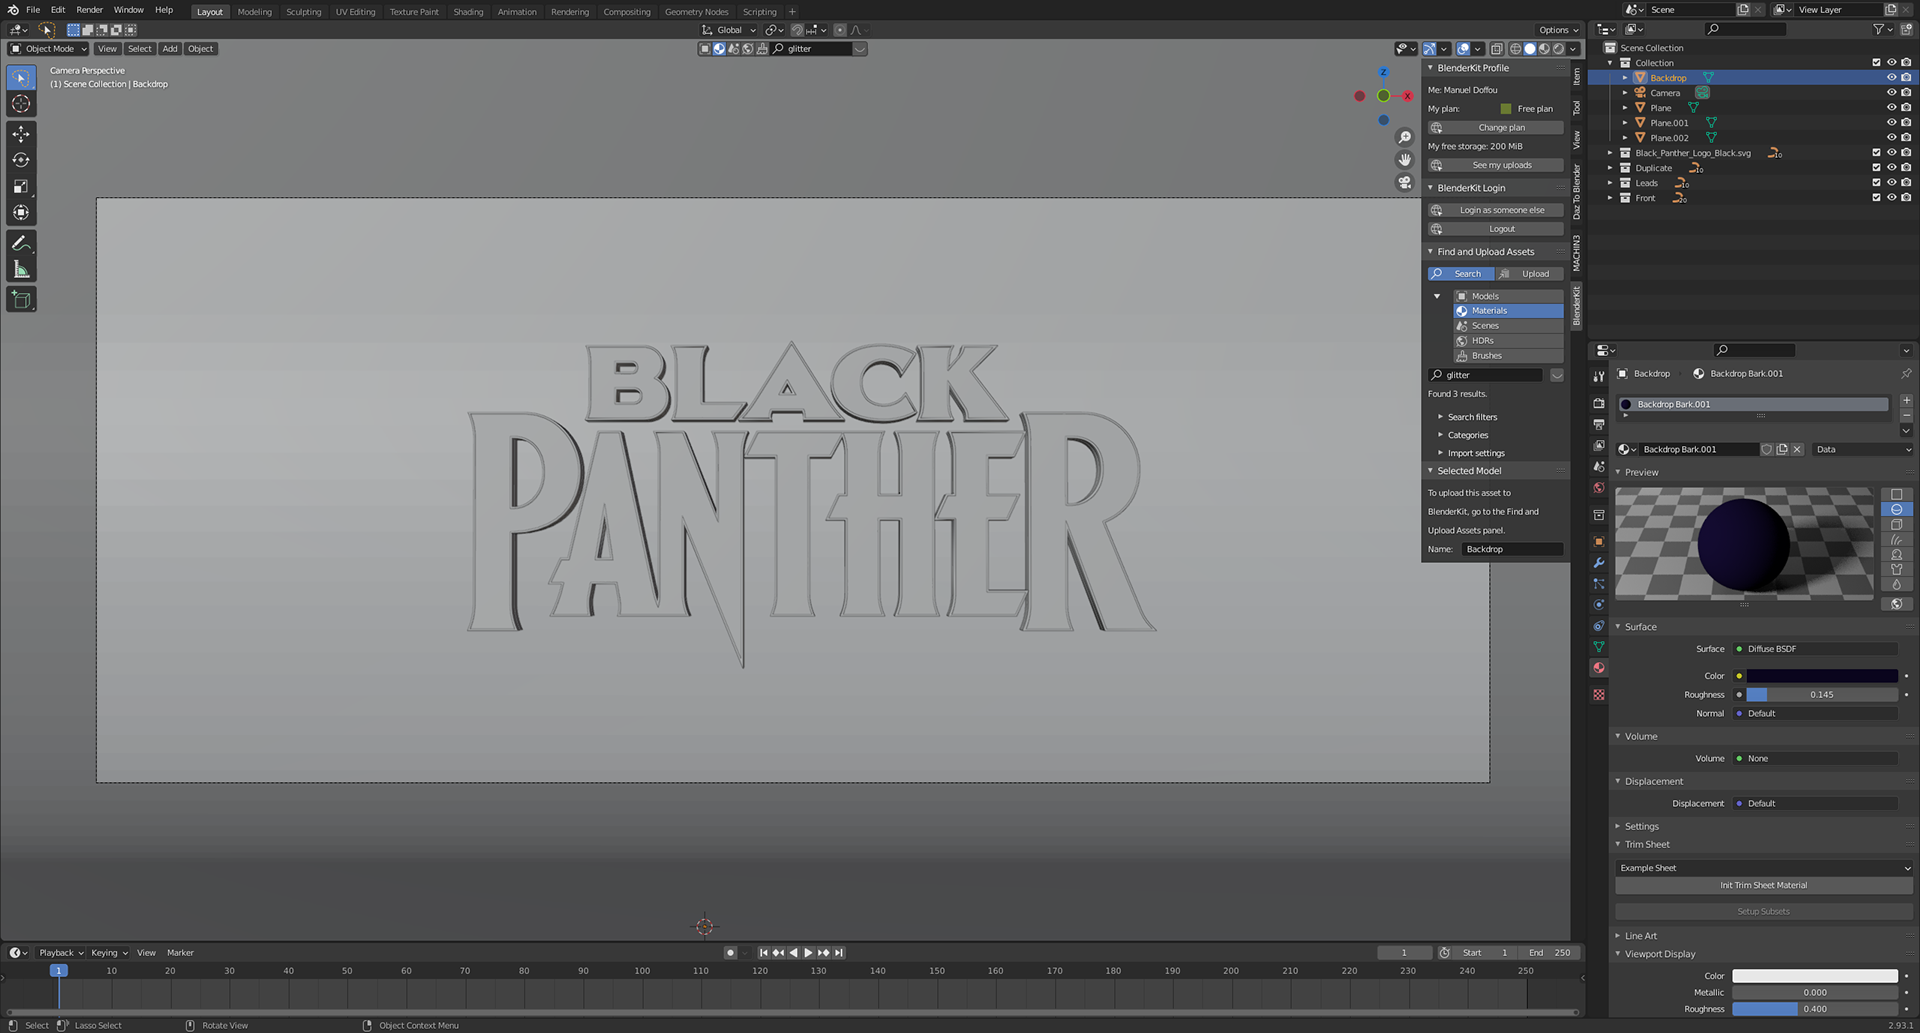Toggle X-ray mode in viewport header
Screen dimensions: 1920x1033
[1497, 49]
